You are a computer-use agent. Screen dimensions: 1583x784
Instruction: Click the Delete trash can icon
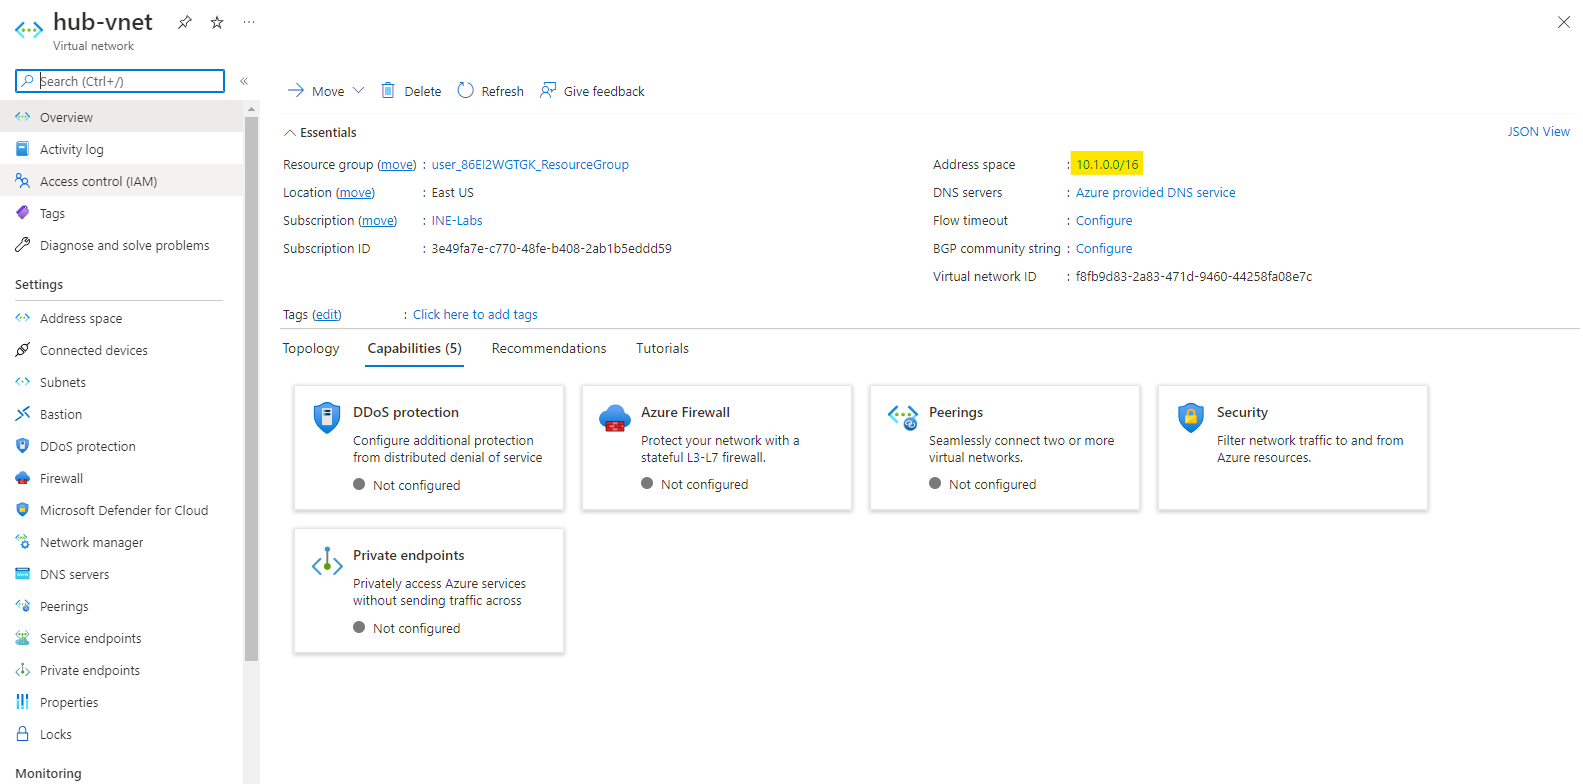(x=388, y=91)
